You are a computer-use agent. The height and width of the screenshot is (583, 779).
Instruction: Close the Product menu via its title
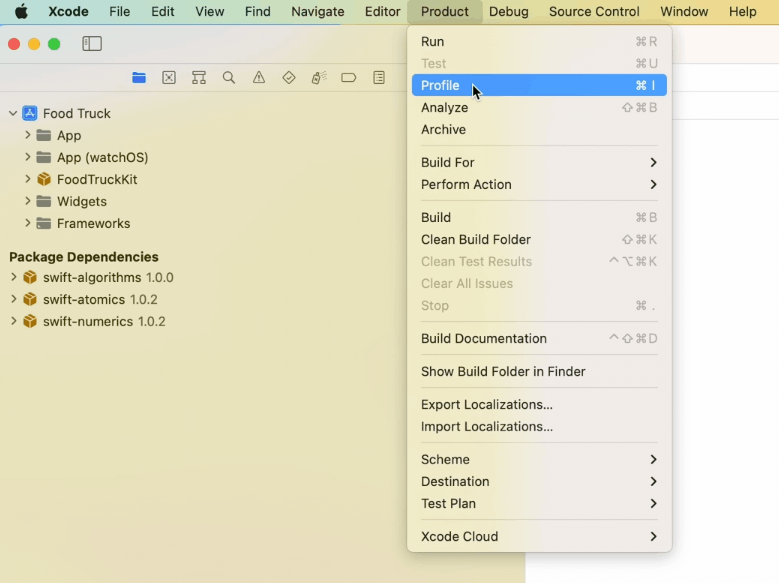(445, 11)
